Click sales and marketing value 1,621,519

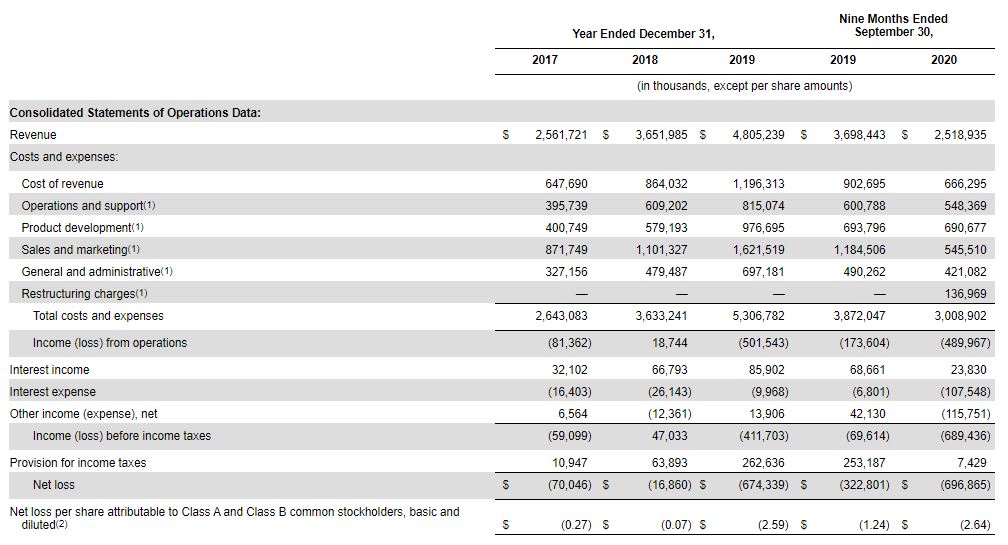point(759,249)
